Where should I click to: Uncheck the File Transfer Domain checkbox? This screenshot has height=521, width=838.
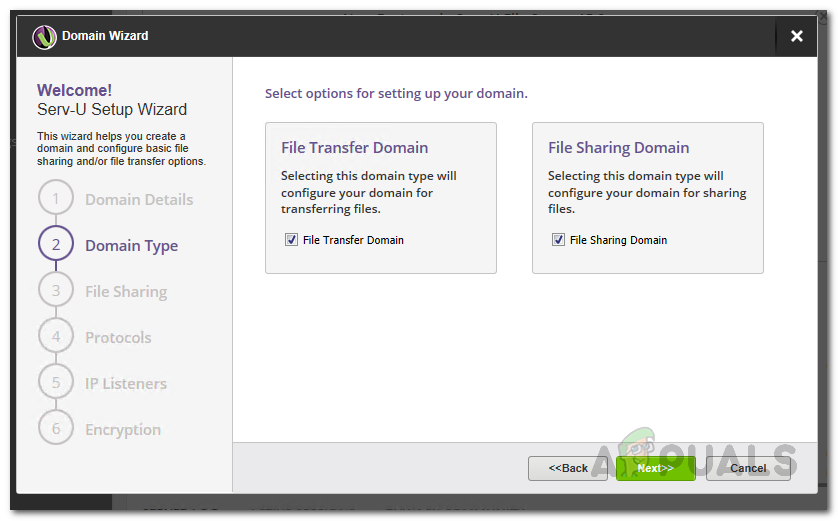click(291, 239)
